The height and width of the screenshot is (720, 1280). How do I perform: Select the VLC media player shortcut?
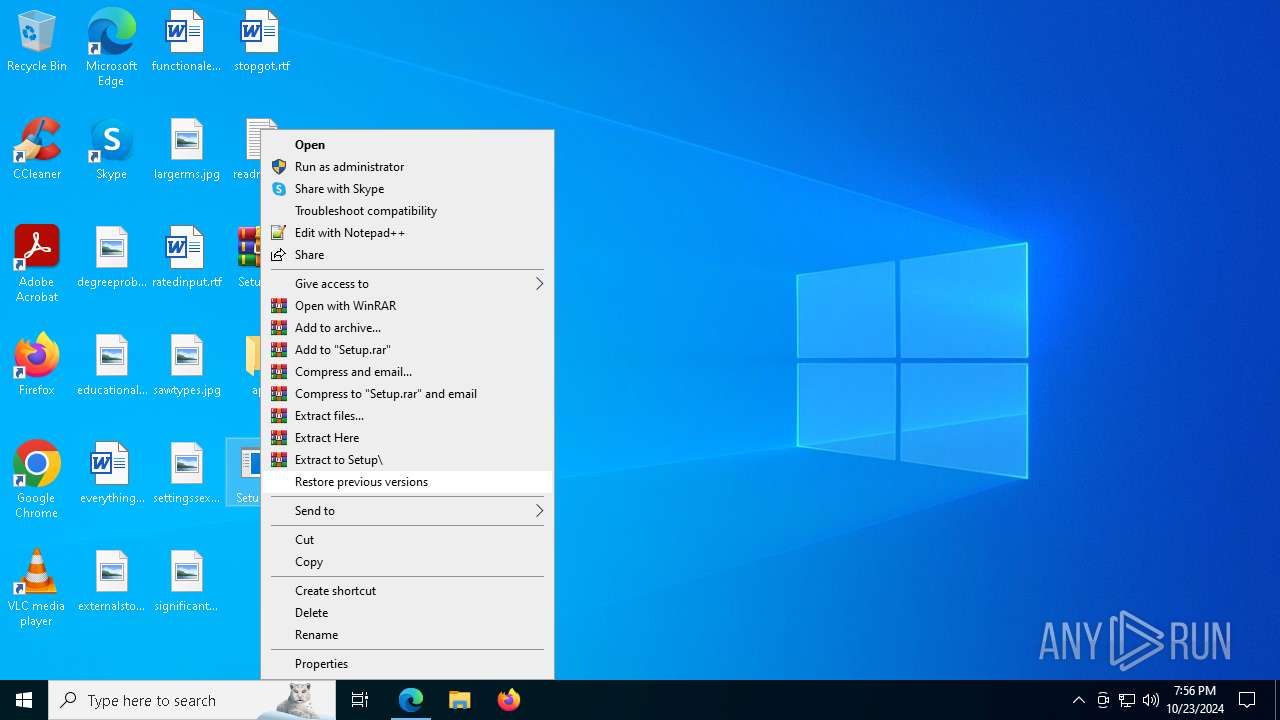pos(37,588)
